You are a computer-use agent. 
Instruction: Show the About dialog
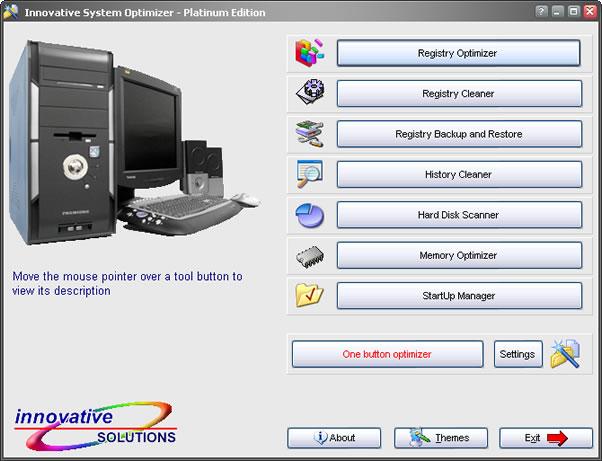(x=334, y=438)
